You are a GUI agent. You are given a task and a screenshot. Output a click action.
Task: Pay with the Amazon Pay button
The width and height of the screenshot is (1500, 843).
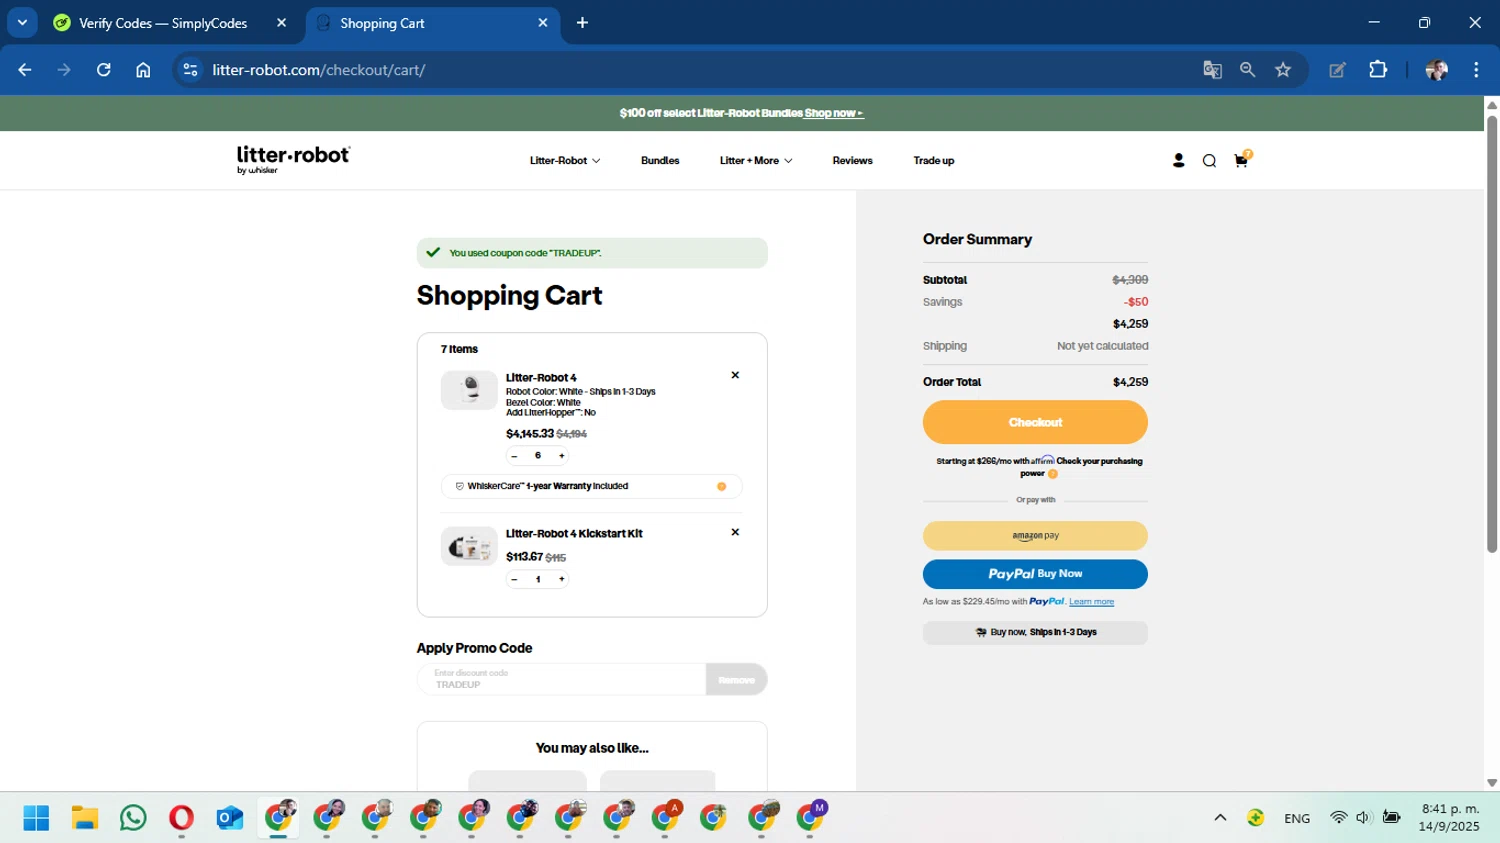tap(1035, 536)
